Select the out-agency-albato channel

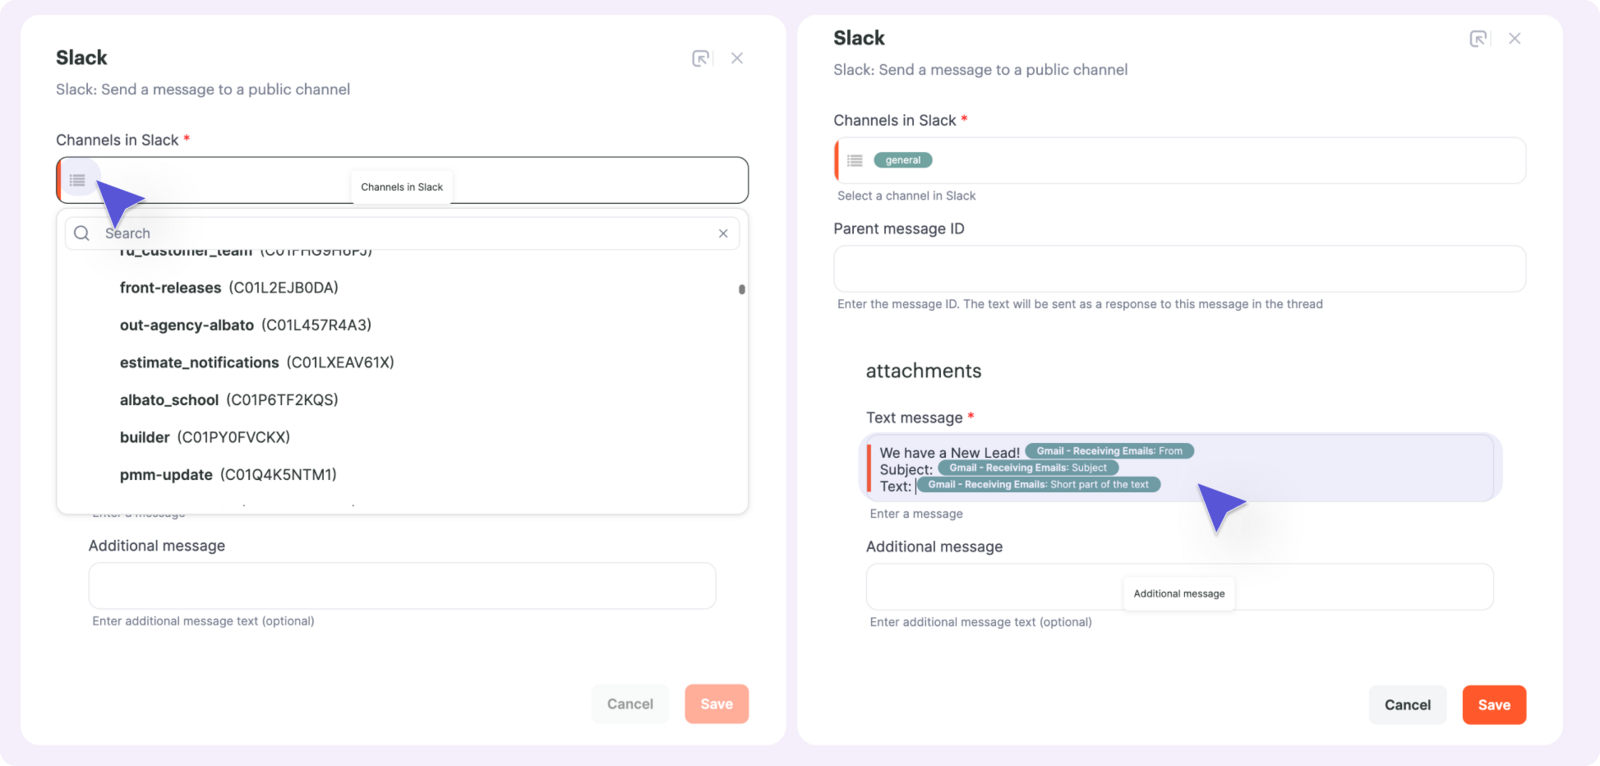tap(246, 325)
